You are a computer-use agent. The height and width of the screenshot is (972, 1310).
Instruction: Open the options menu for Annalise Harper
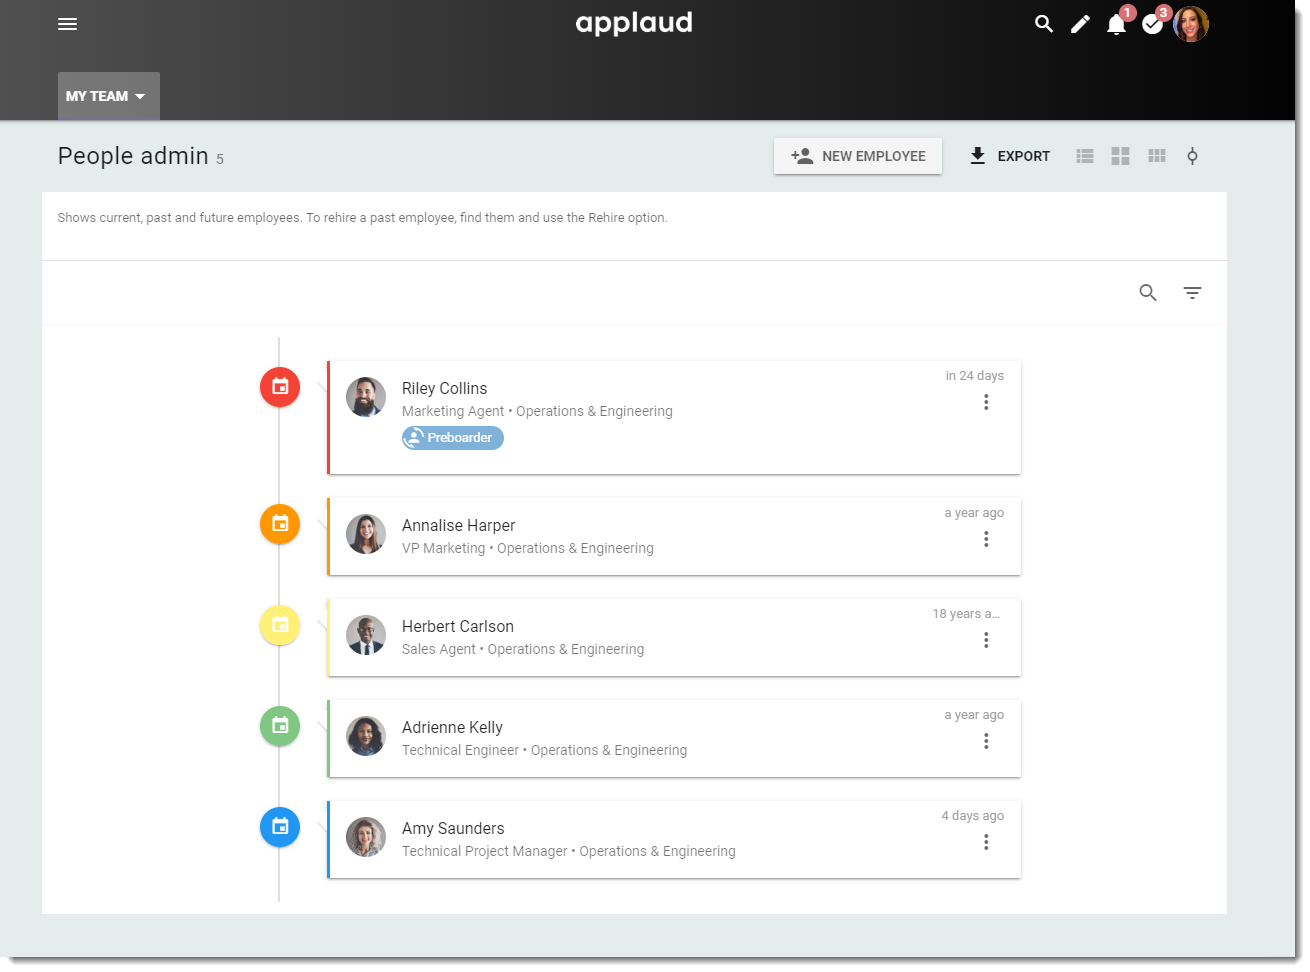[x=986, y=538]
